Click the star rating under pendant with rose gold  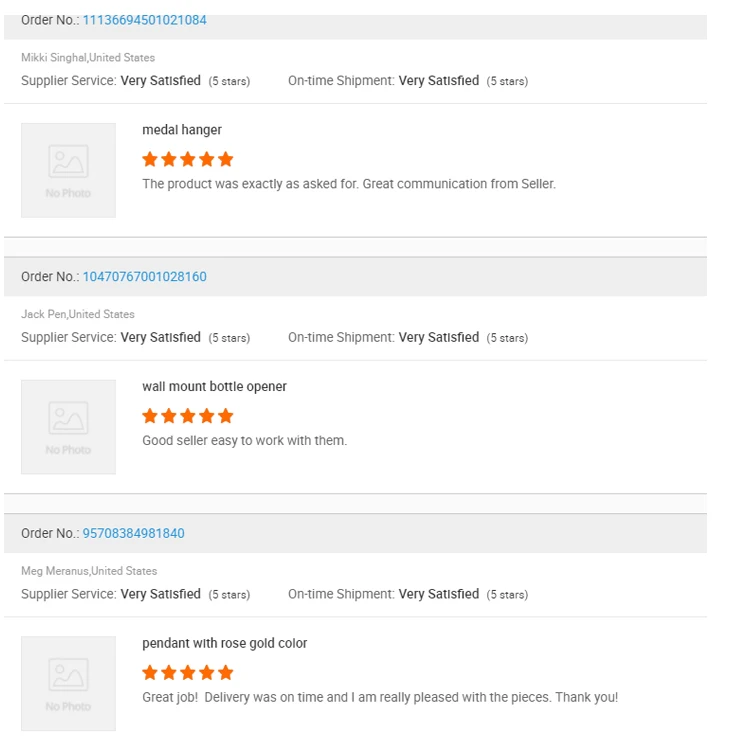188,673
